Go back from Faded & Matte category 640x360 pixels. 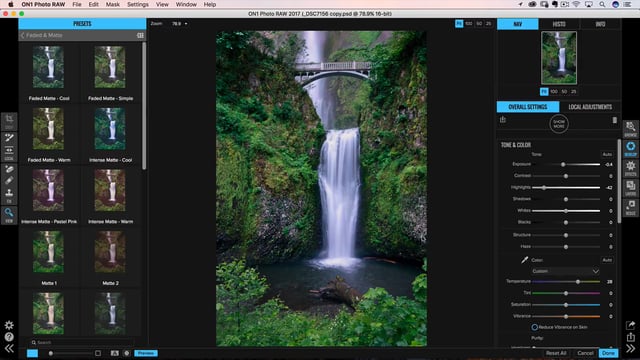[23, 36]
